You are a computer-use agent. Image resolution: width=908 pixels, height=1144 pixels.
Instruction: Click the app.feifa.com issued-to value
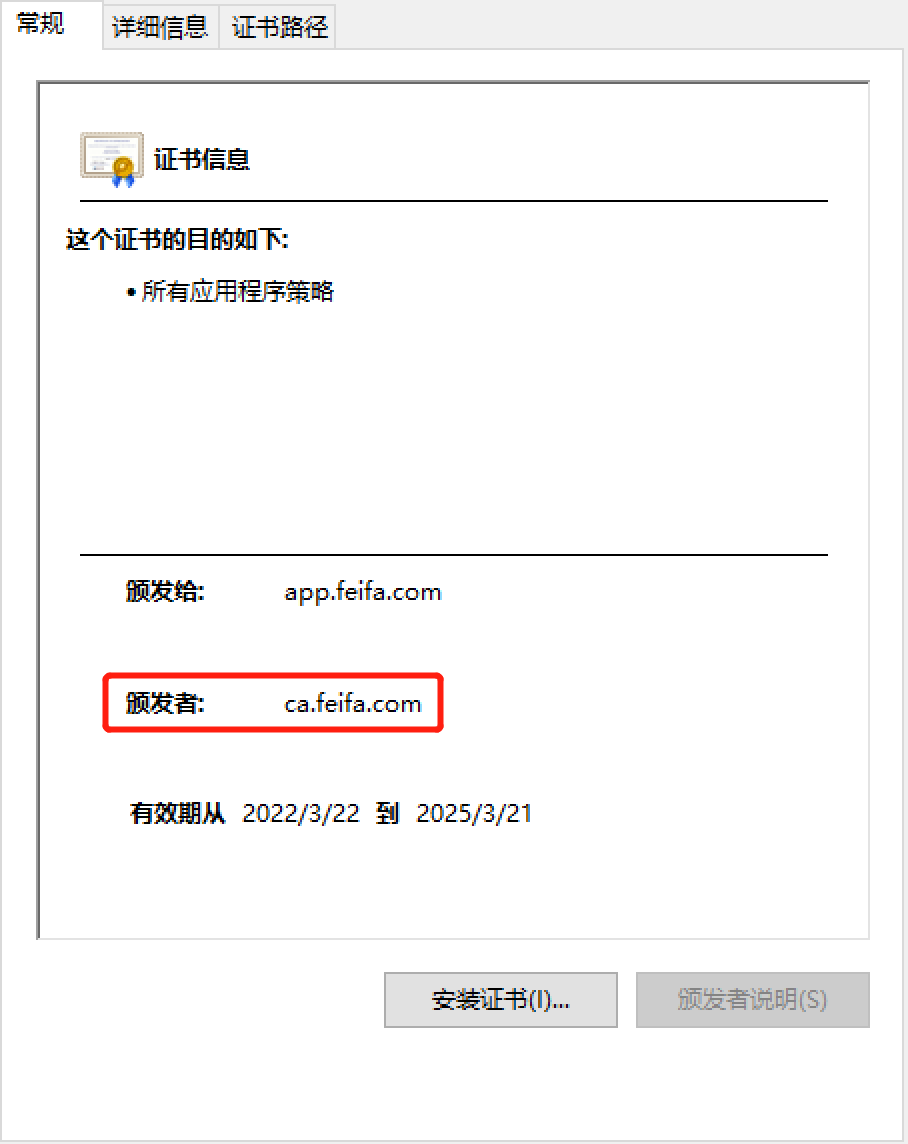(363, 592)
